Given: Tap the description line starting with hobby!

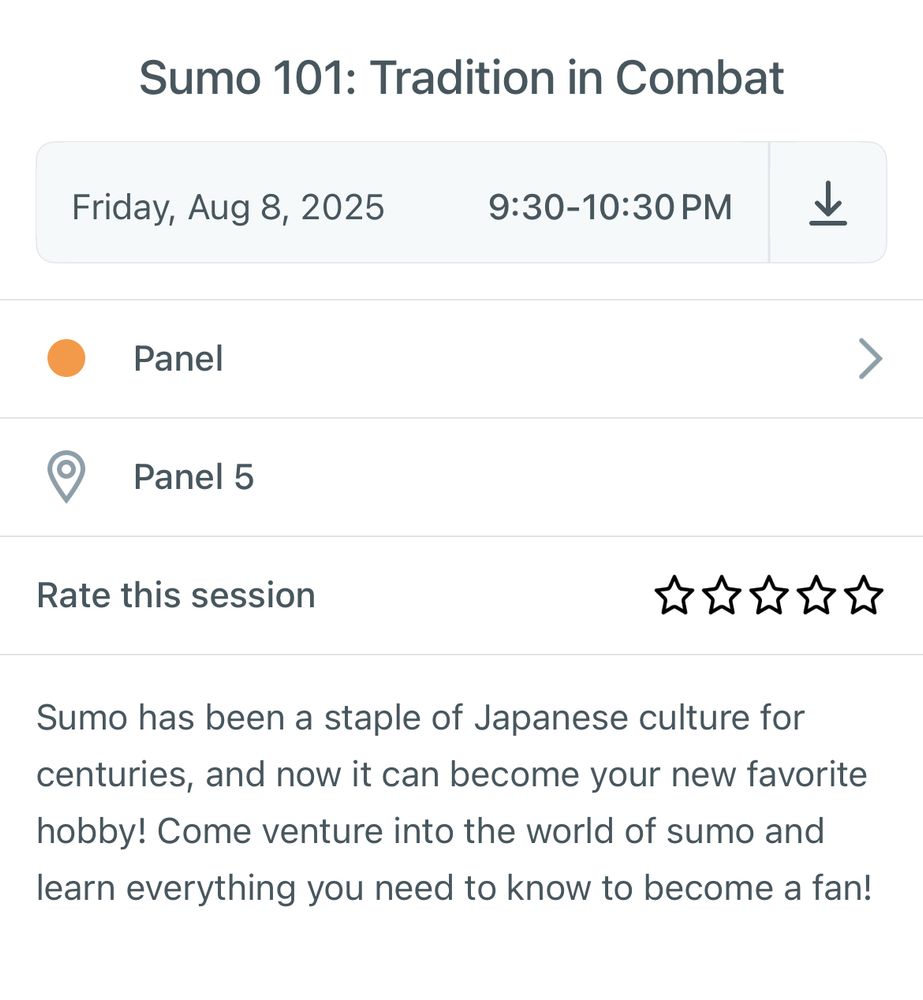Looking at the screenshot, I should (430, 831).
